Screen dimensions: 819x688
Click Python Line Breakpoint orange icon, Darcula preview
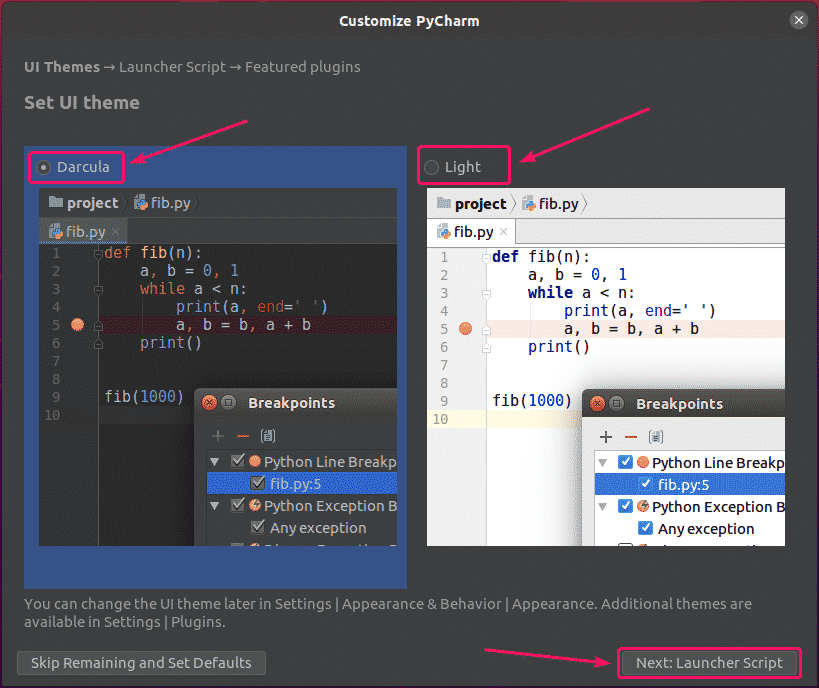(x=255, y=461)
